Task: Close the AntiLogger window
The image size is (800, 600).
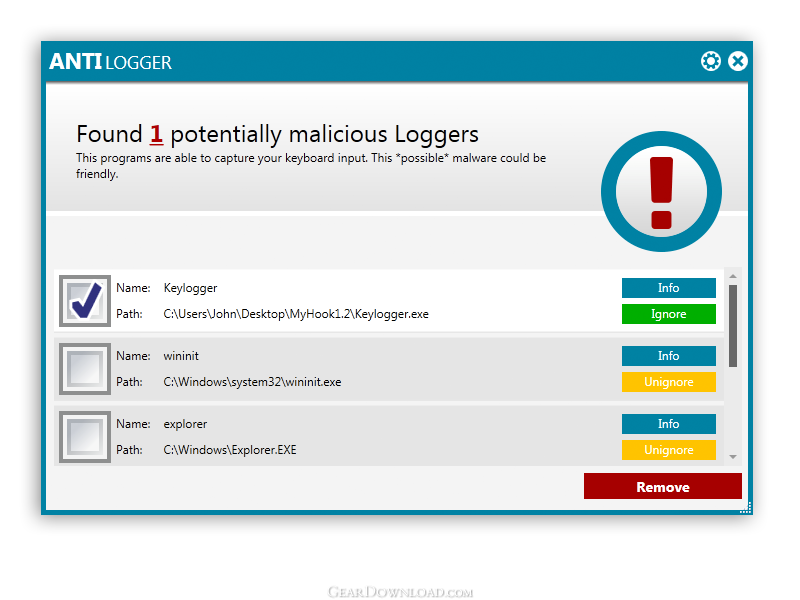Action: click(x=738, y=61)
